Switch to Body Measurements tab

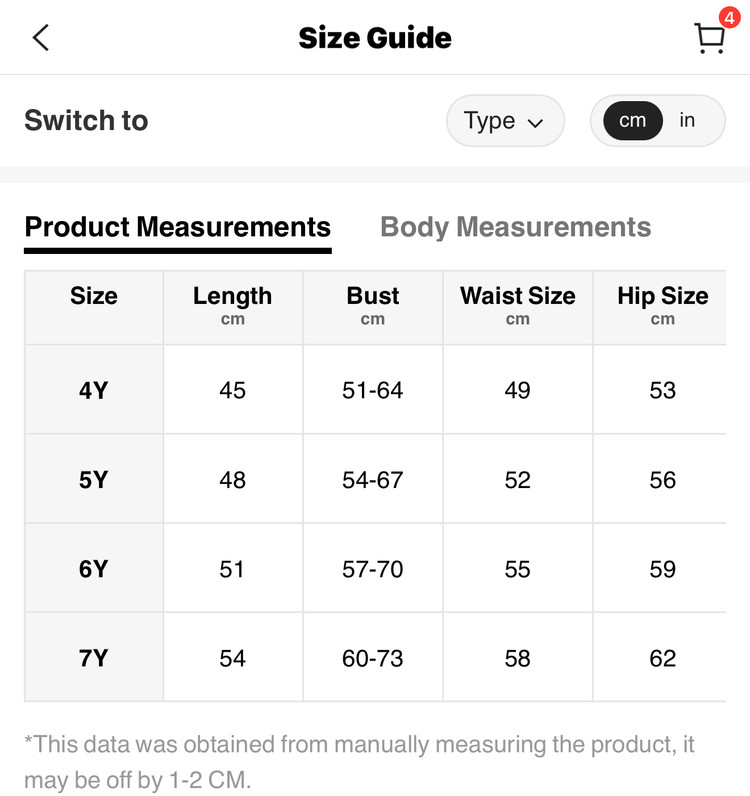(515, 227)
